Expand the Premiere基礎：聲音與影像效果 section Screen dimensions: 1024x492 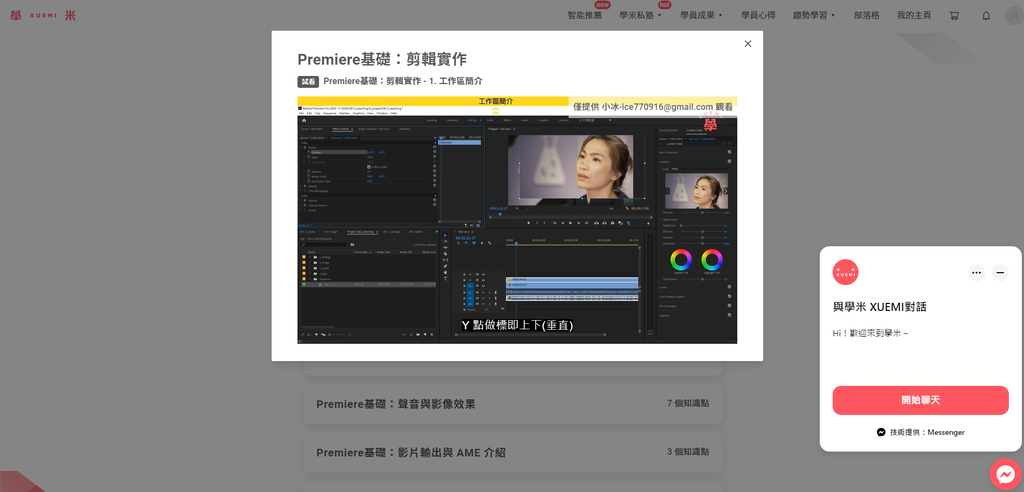point(512,404)
